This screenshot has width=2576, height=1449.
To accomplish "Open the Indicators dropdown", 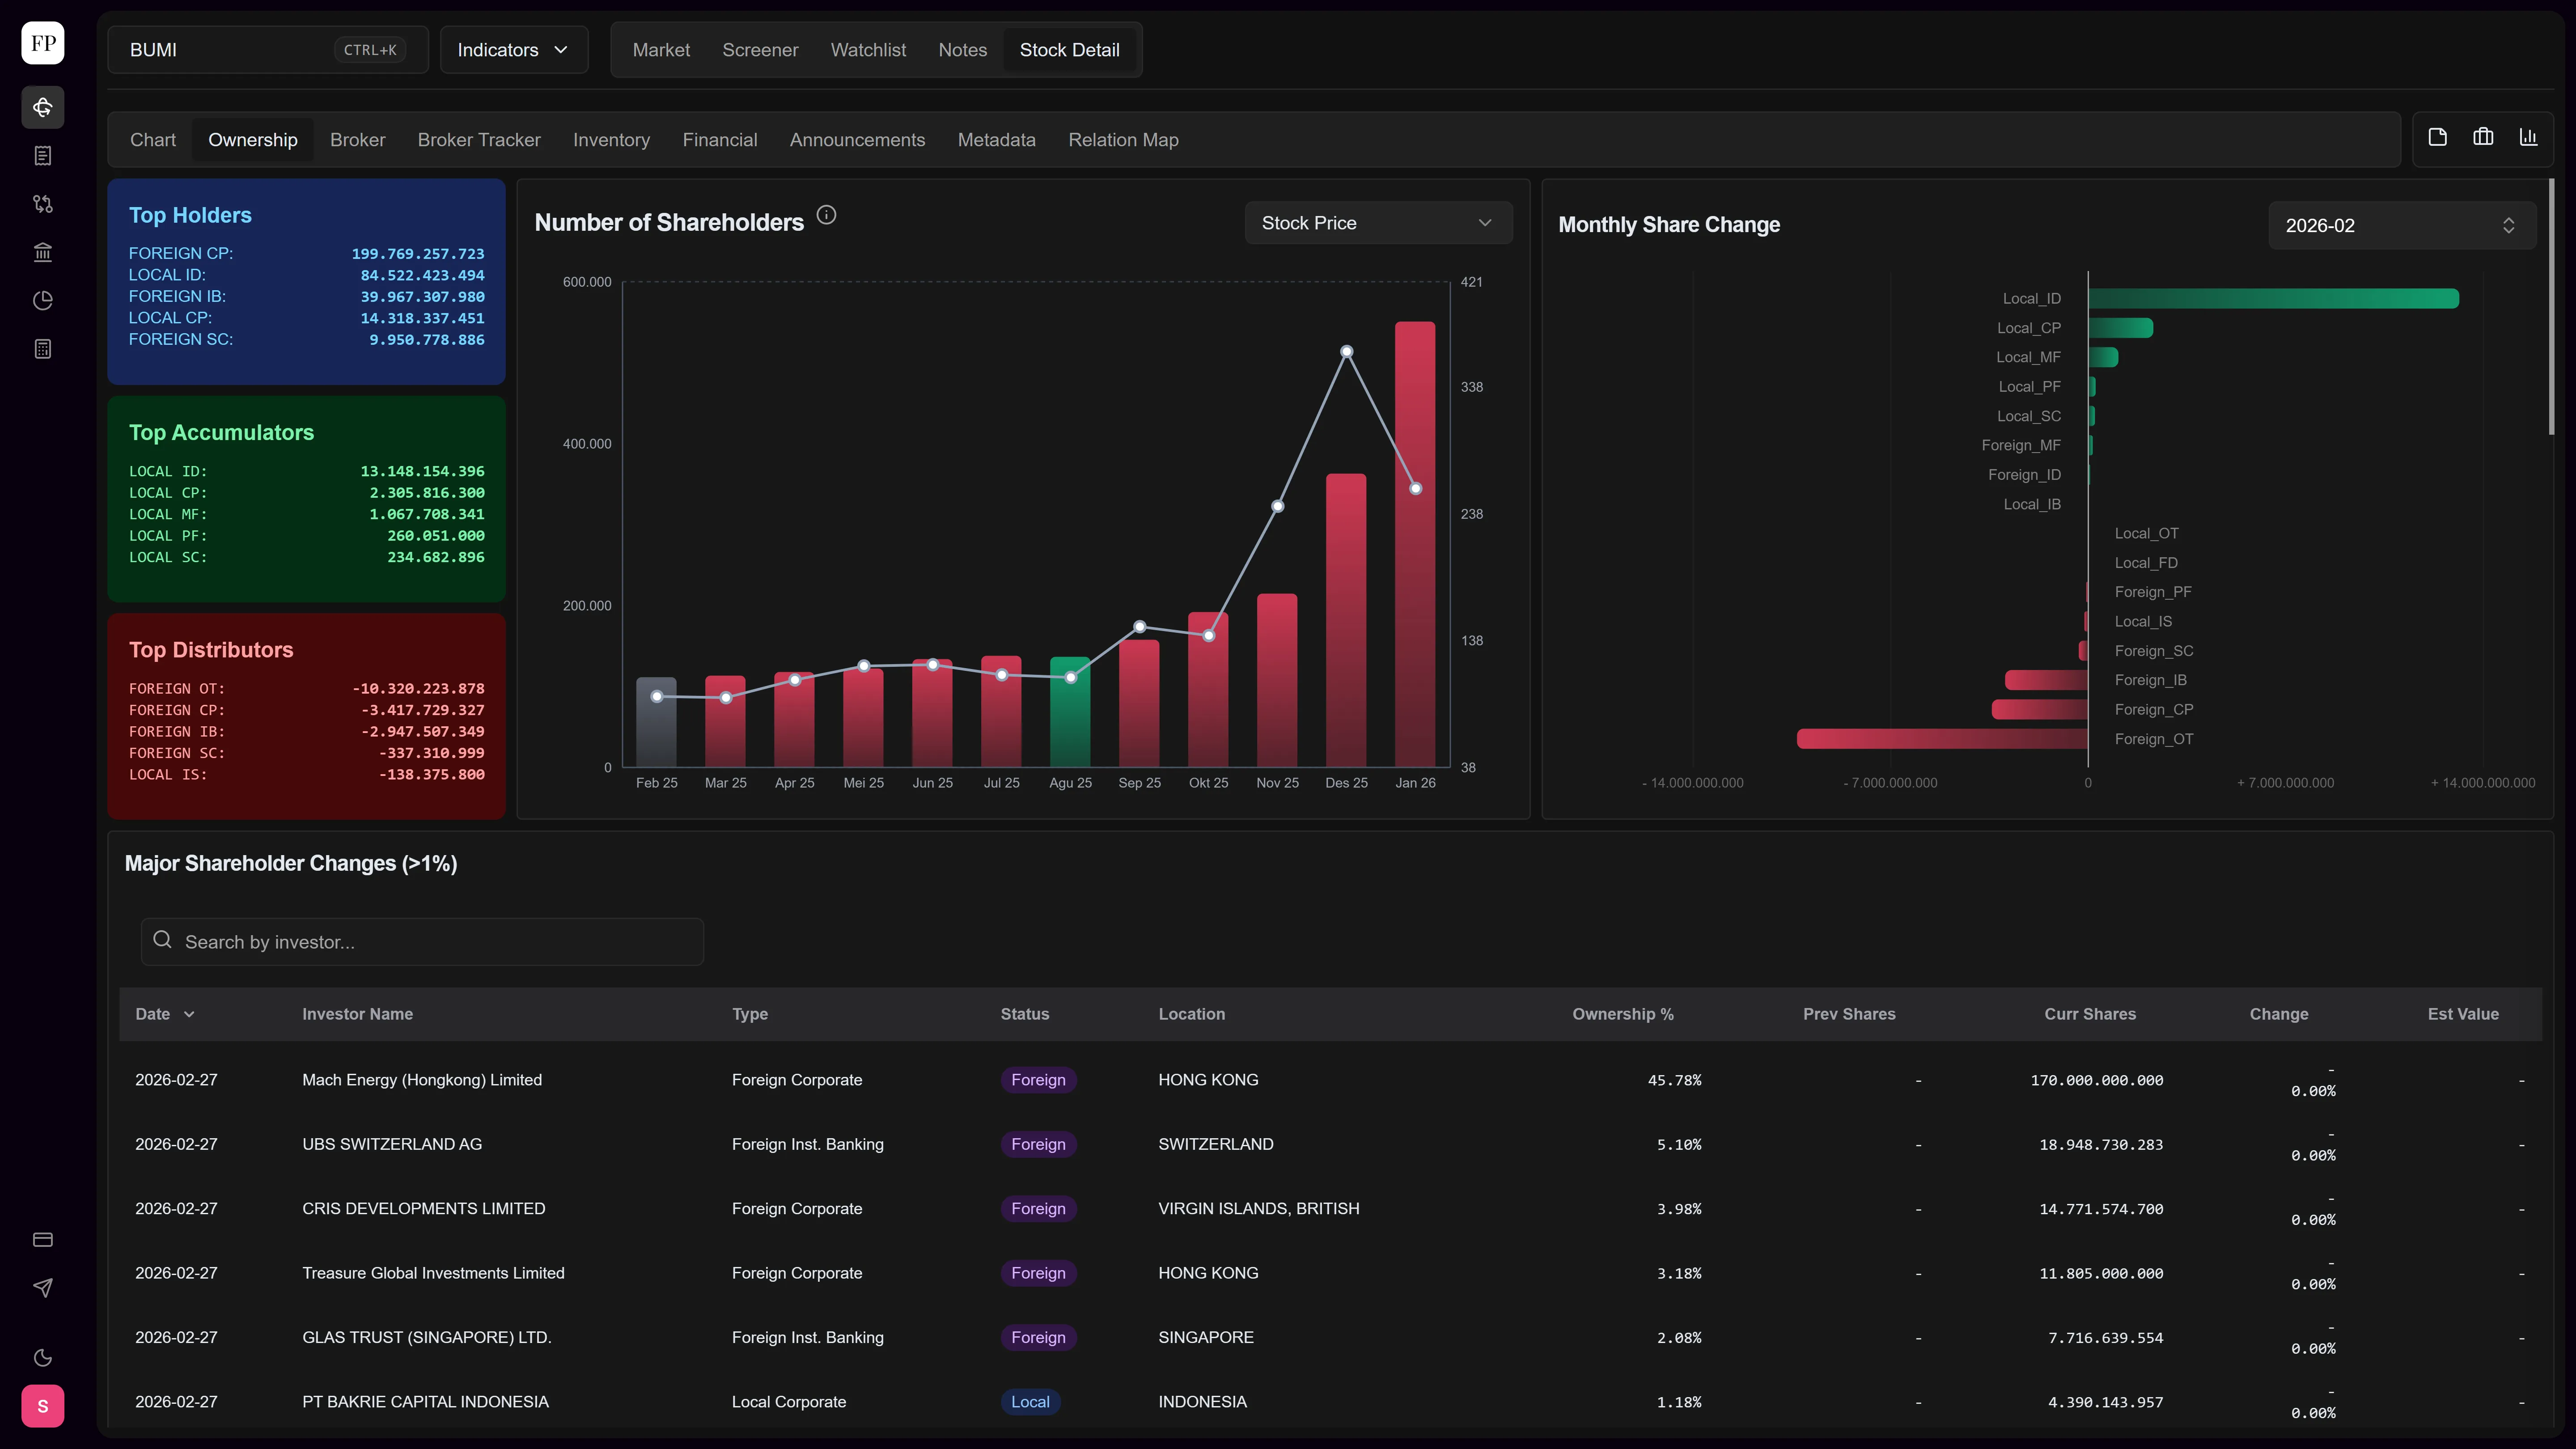I will coord(513,50).
